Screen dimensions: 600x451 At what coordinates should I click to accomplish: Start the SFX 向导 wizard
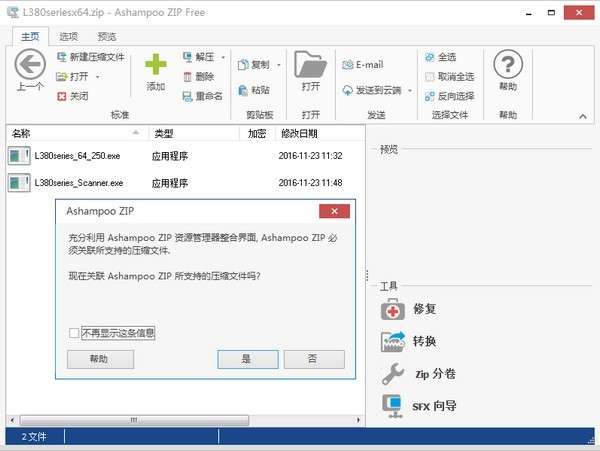pyautogui.click(x=393, y=406)
